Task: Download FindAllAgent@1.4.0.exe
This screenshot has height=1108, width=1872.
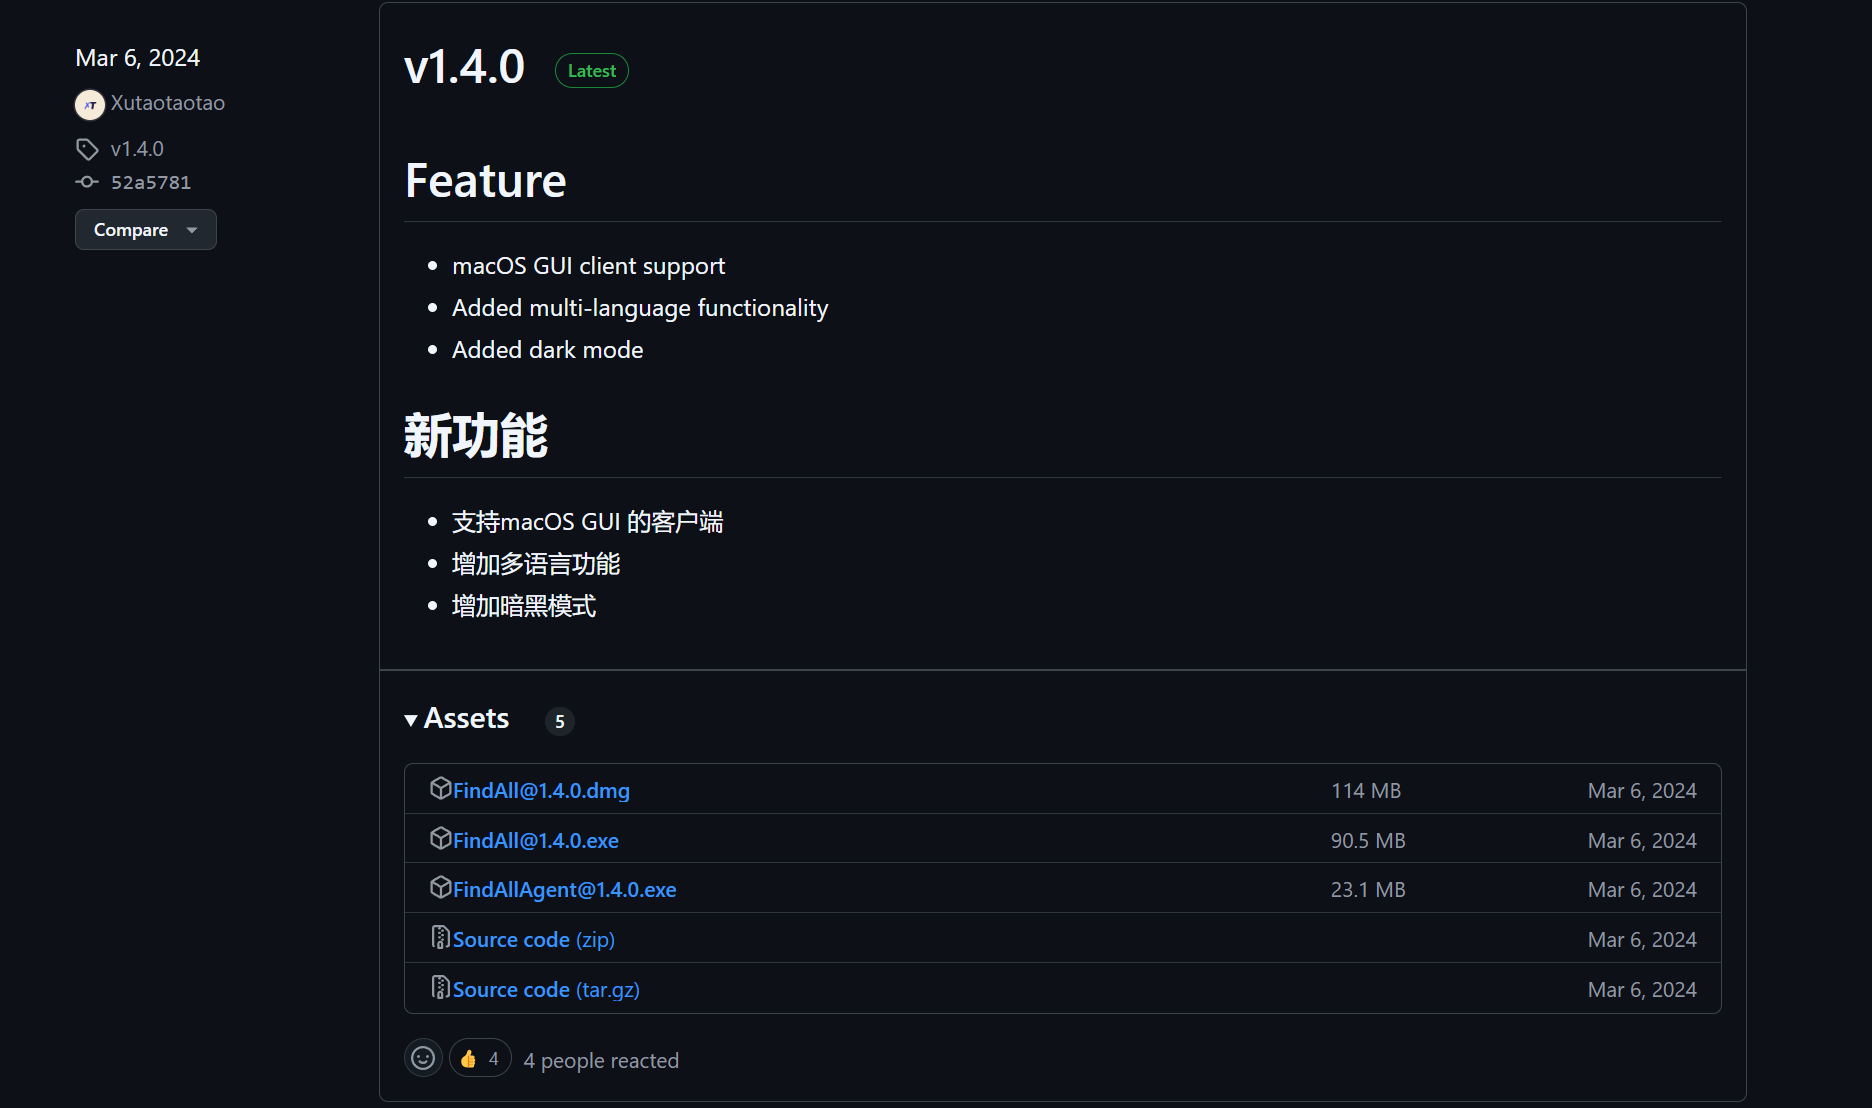Action: (565, 890)
